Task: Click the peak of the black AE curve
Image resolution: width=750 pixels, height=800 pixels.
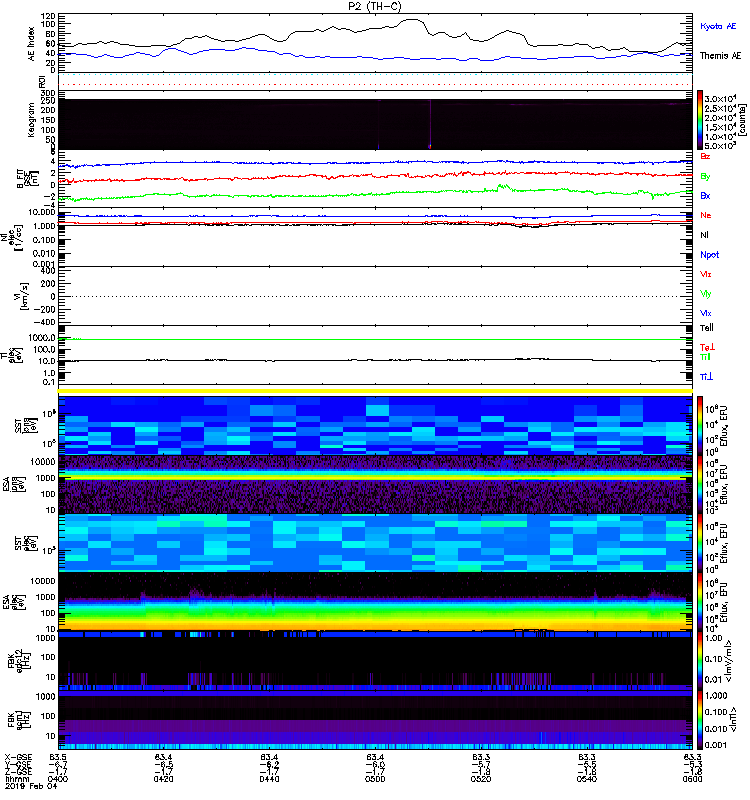Action: (412, 20)
